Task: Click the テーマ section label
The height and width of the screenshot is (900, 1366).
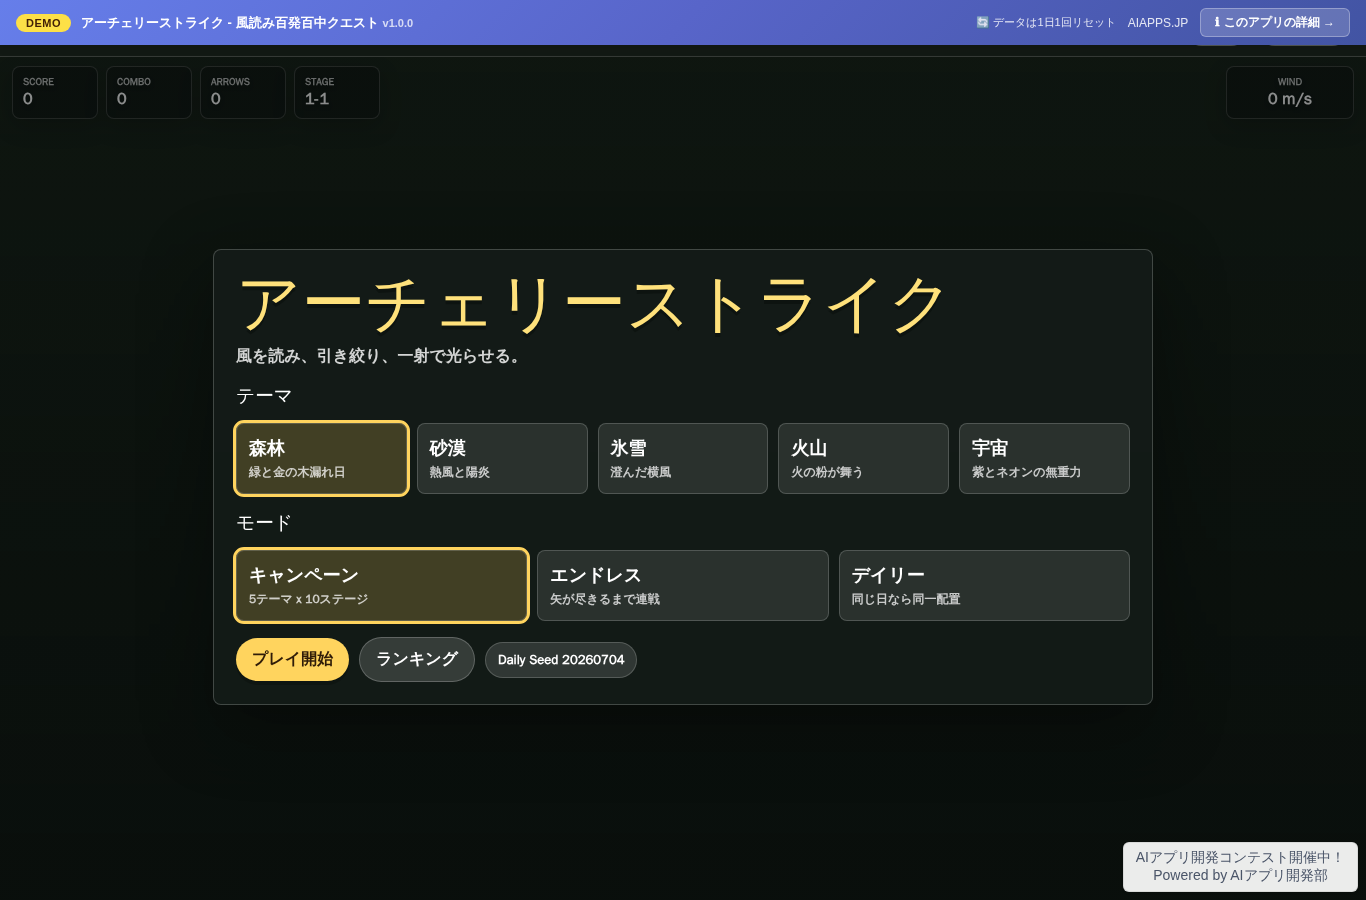Action: tap(264, 396)
